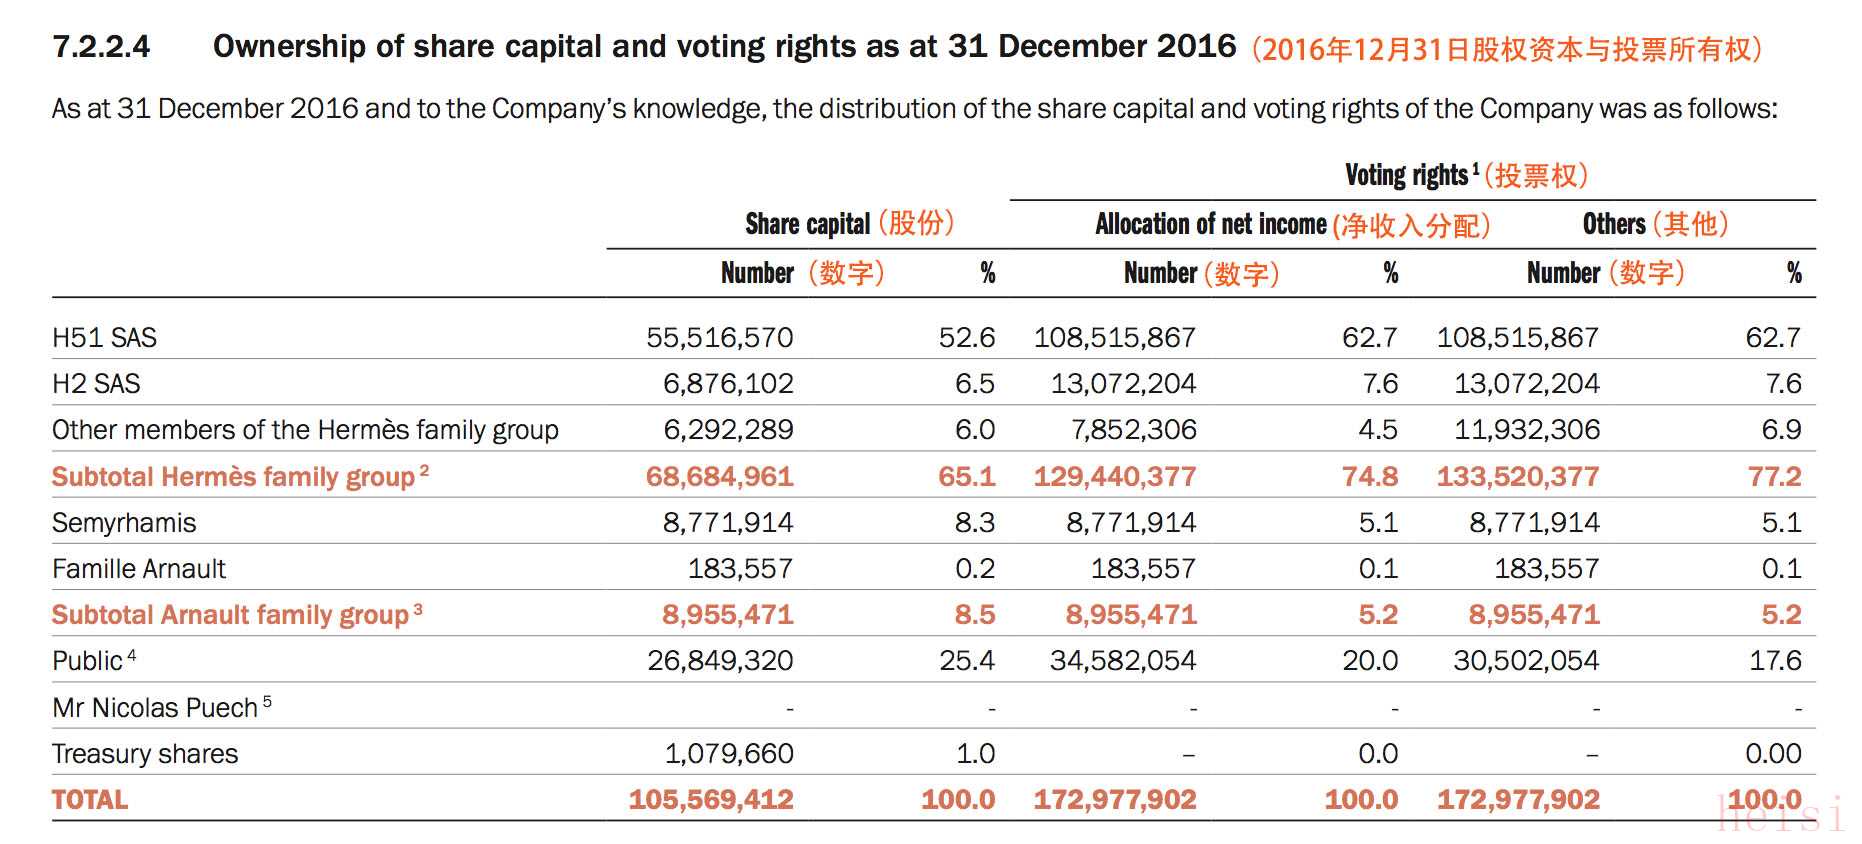The image size is (1862, 844).
Task: Click the Semyrhamis row label
Action: pyautogui.click(x=124, y=523)
